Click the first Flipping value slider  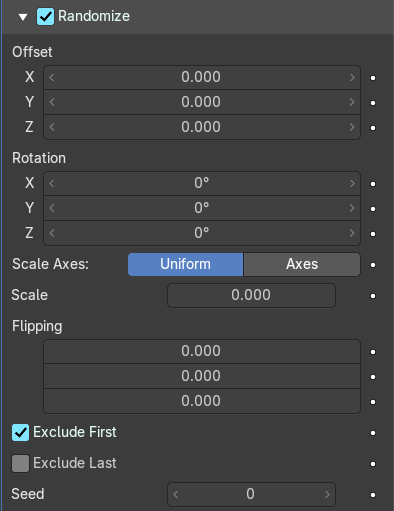coord(202,351)
